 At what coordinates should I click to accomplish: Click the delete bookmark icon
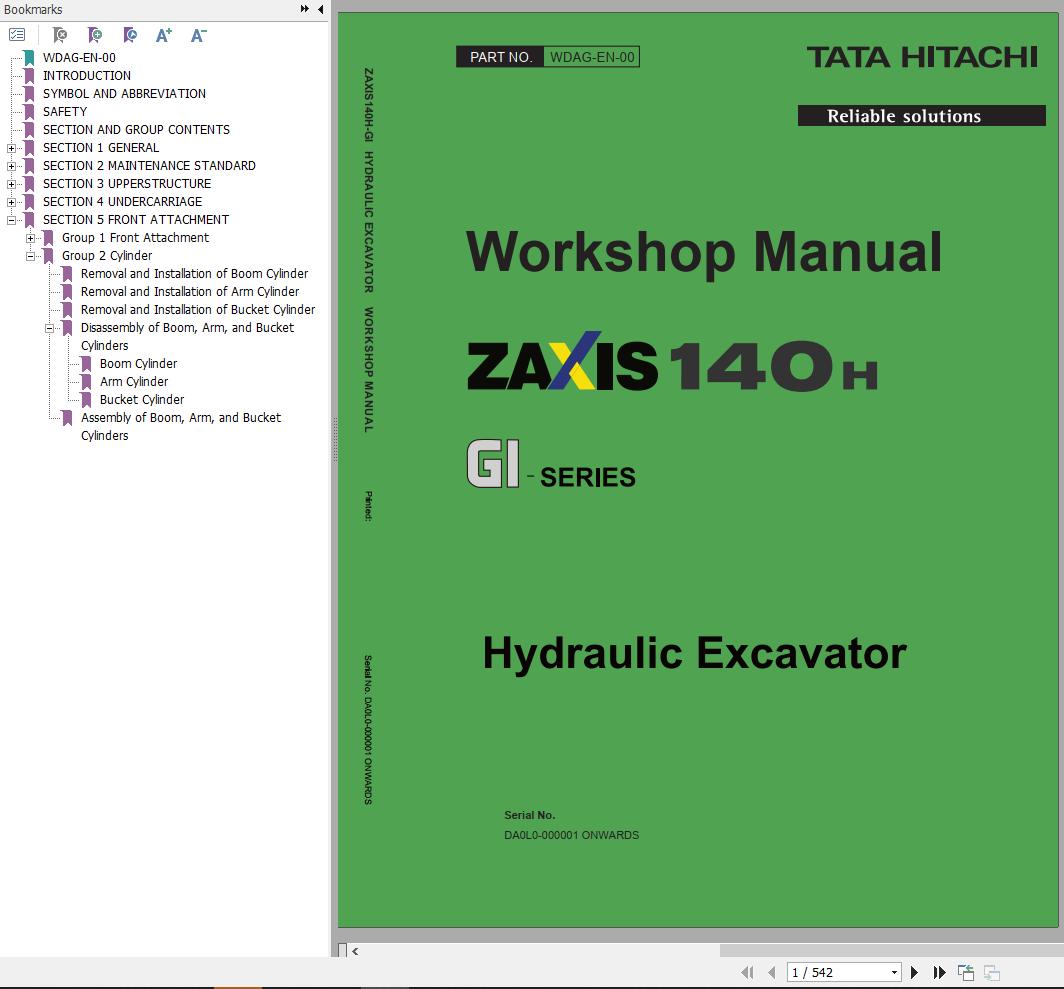pyautogui.click(x=60, y=35)
